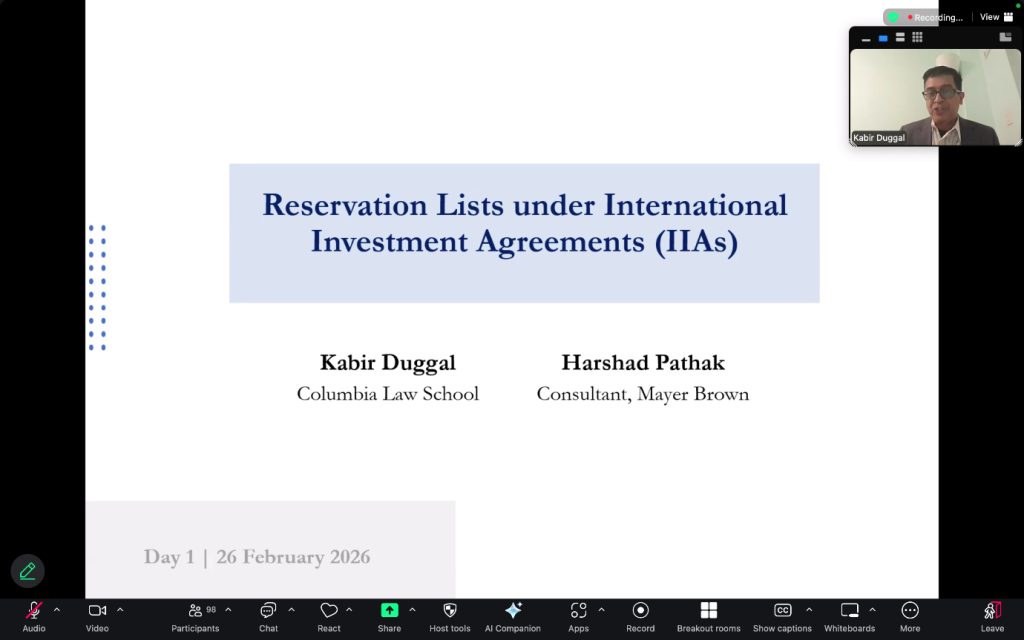Expand audio options arrow next to Audio

coord(57,609)
